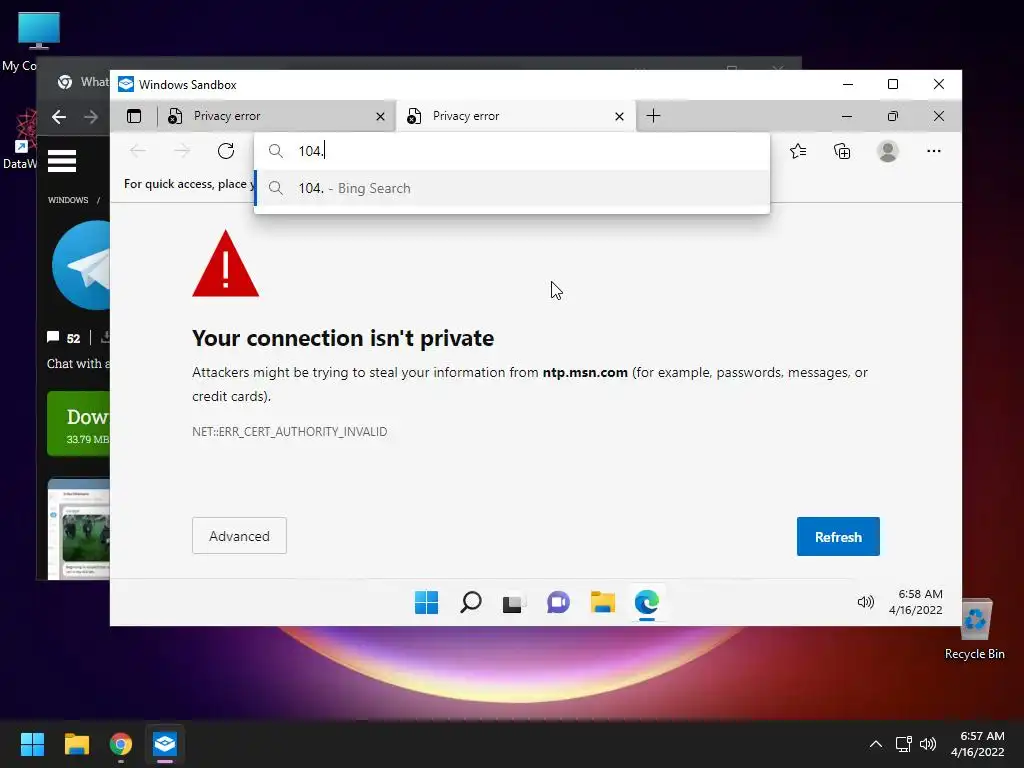The image size is (1024, 768).
Task: Click the green Download button in Chrome
Action: click(78, 424)
